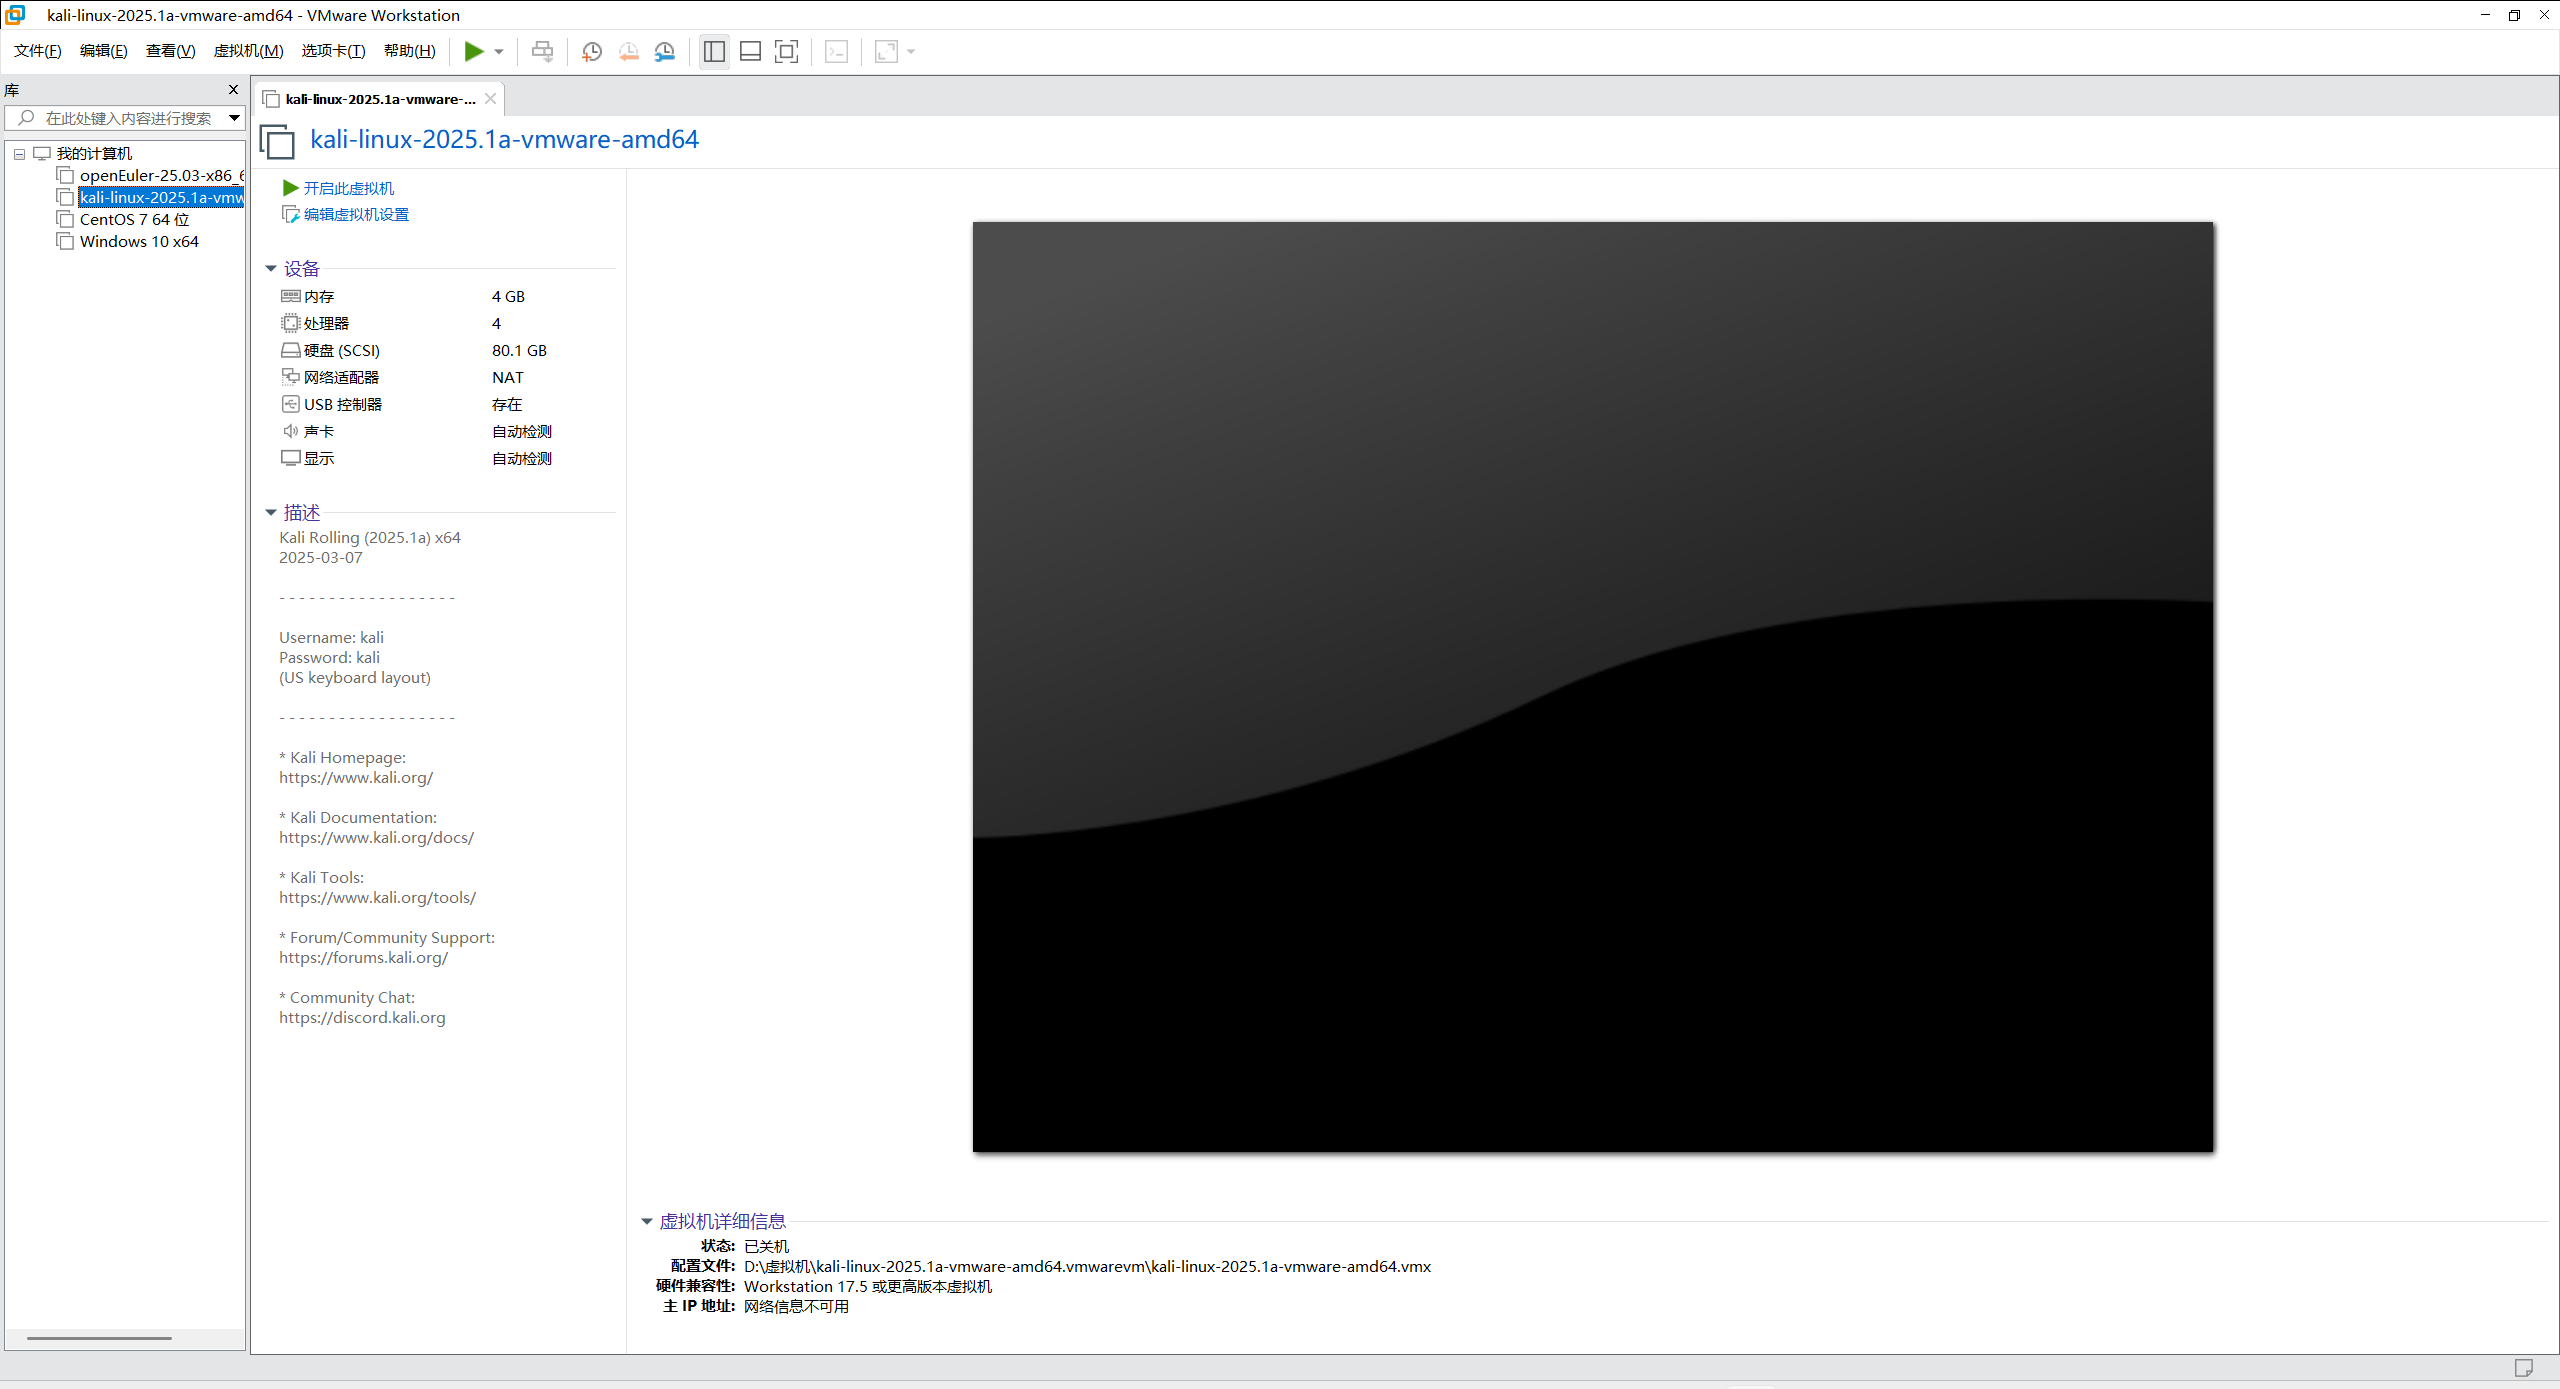Enter full screen mode icon

pos(787,51)
